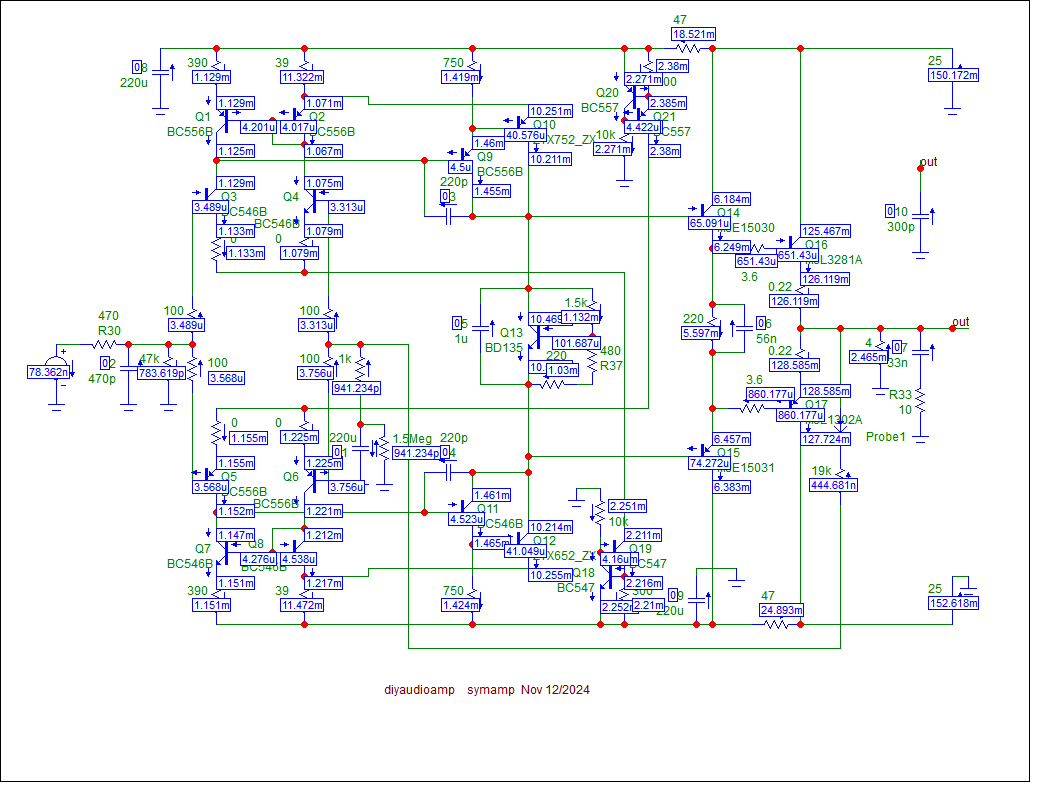Image resolution: width=1037 pixels, height=785 pixels.
Task: Click the 4.538u base current value
Action: (298, 559)
